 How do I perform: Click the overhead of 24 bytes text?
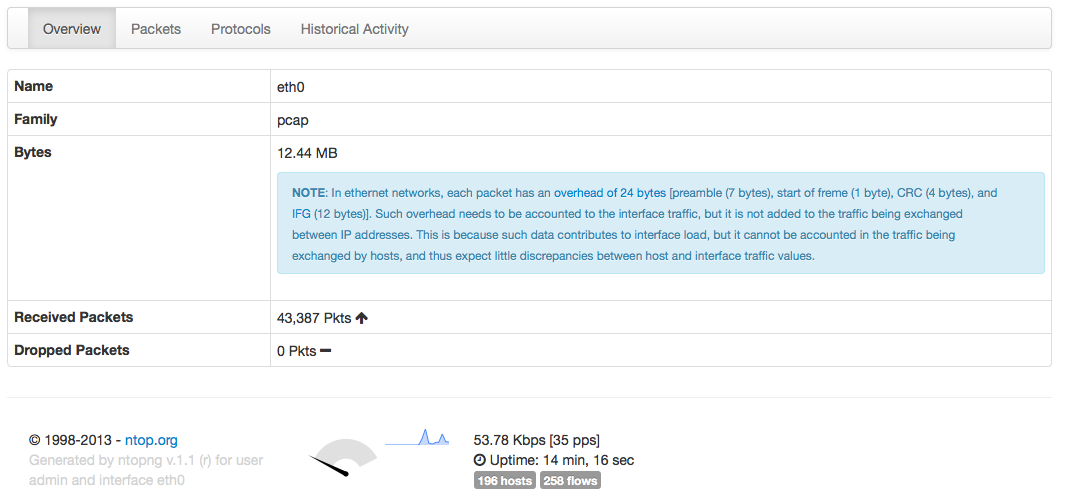[610, 193]
